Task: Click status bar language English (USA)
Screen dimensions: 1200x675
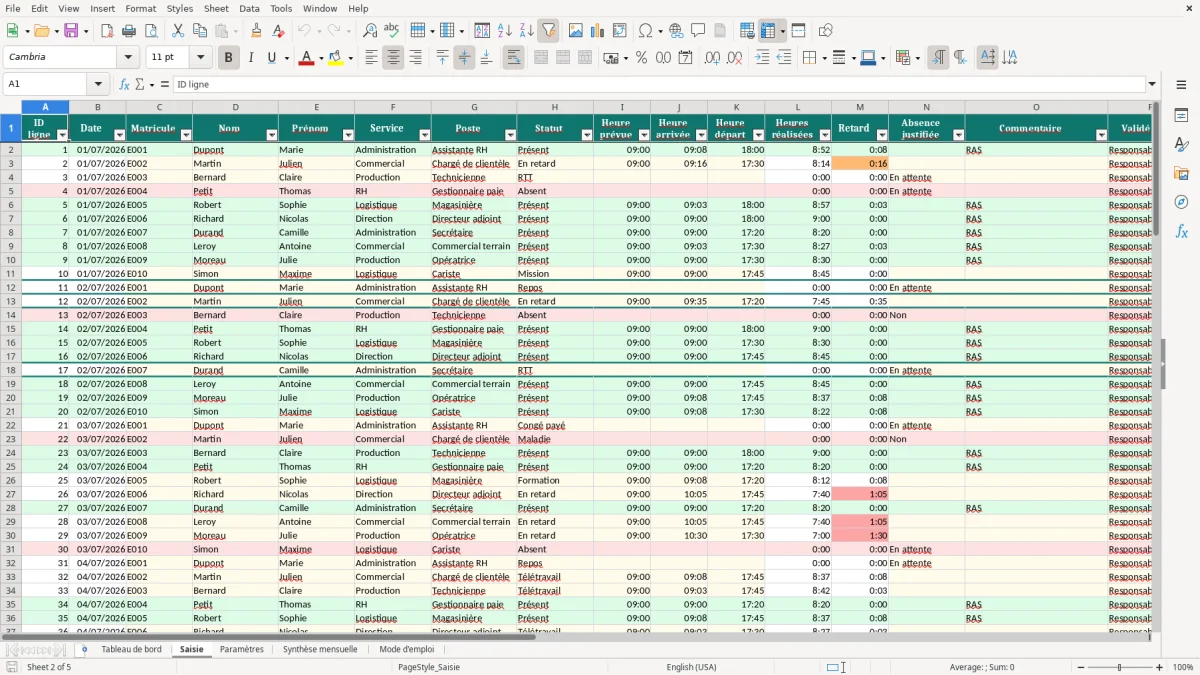Action: tap(692, 667)
